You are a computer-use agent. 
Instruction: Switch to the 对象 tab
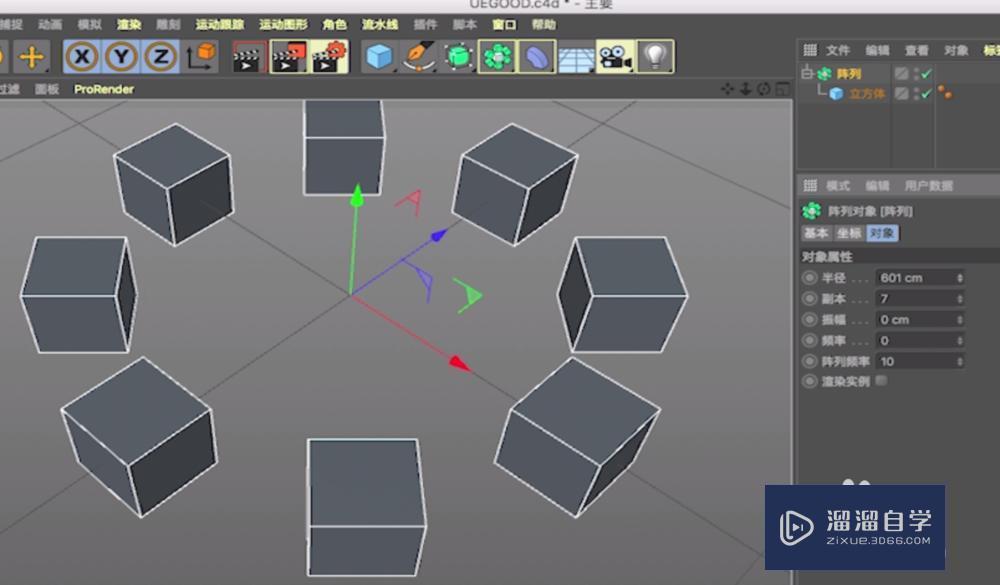point(882,233)
